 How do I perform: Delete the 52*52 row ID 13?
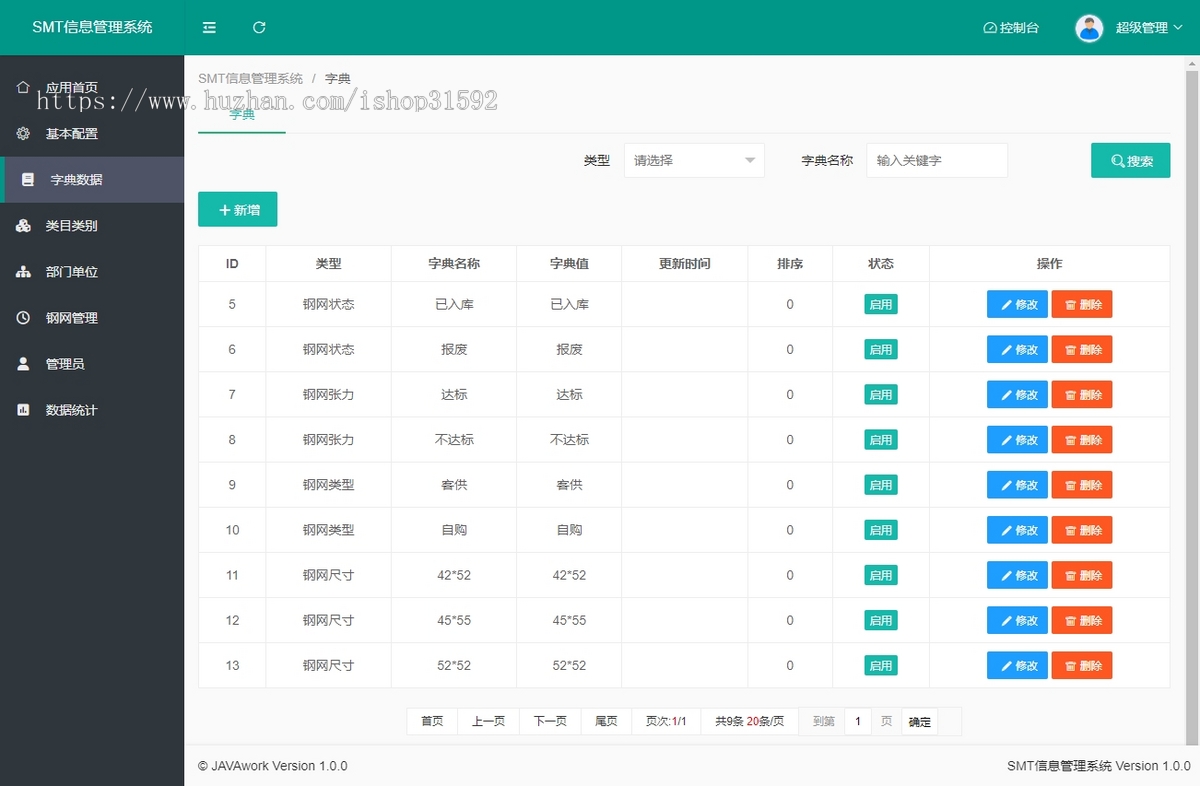[x=1082, y=665]
